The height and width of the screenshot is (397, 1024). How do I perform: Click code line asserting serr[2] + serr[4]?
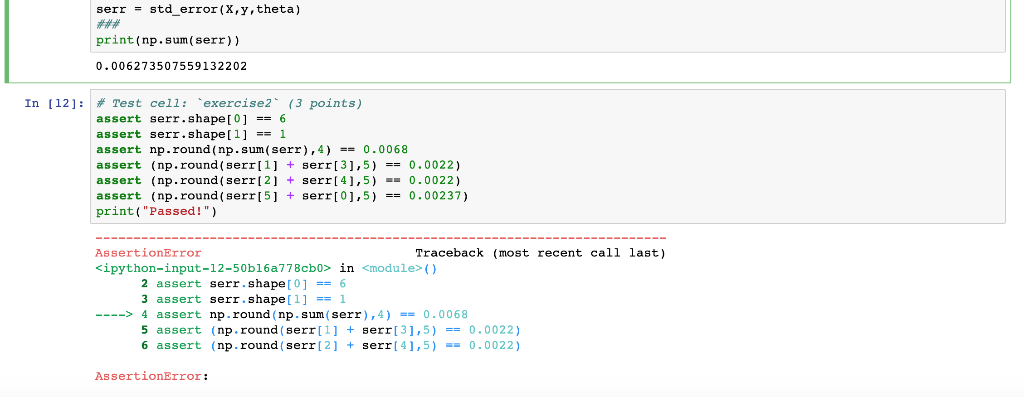pyautogui.click(x=279, y=180)
